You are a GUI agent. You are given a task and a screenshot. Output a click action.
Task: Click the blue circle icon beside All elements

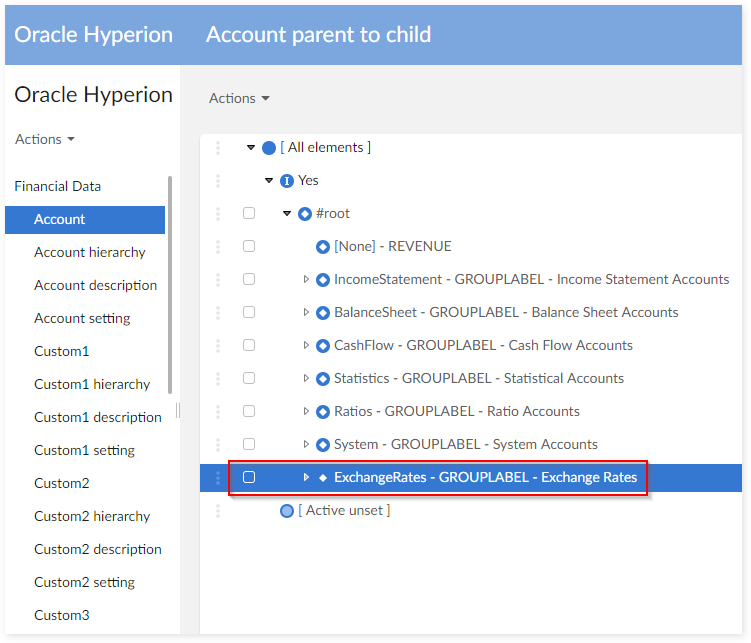[268, 148]
